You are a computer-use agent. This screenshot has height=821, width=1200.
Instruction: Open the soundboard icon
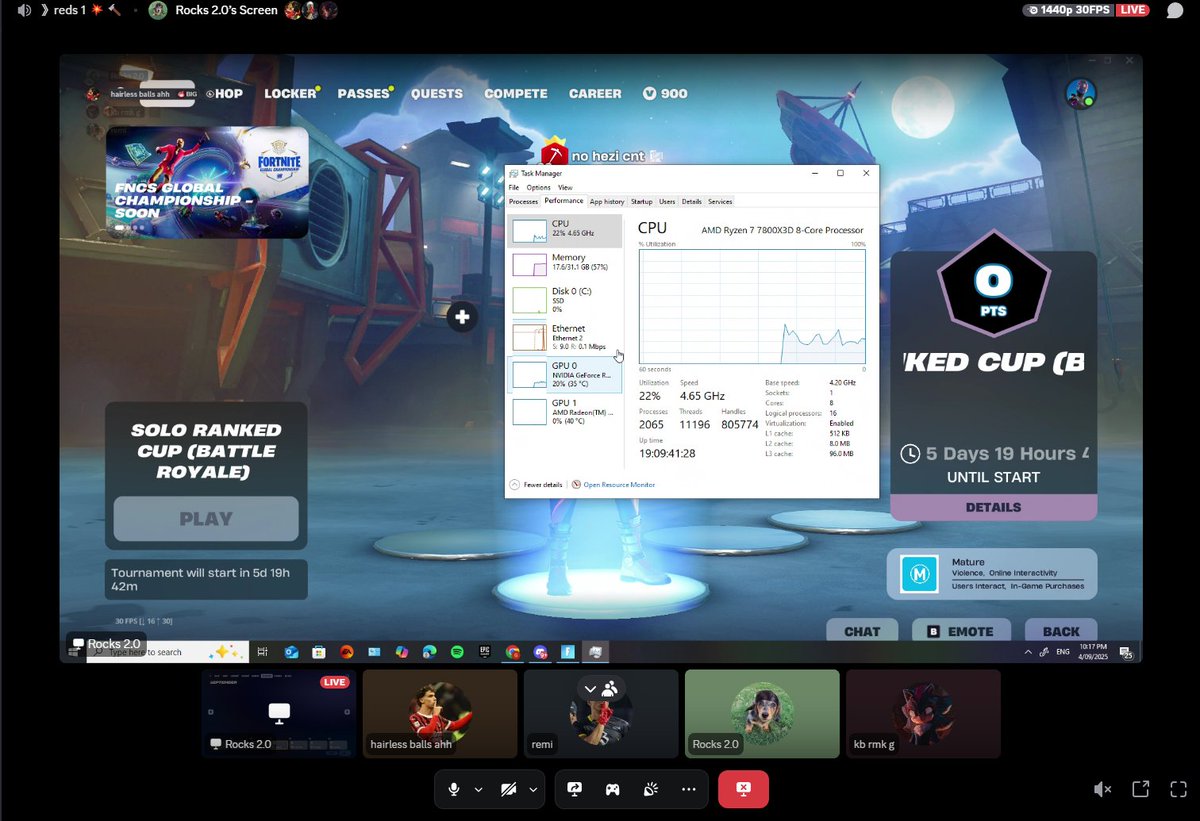tap(650, 789)
